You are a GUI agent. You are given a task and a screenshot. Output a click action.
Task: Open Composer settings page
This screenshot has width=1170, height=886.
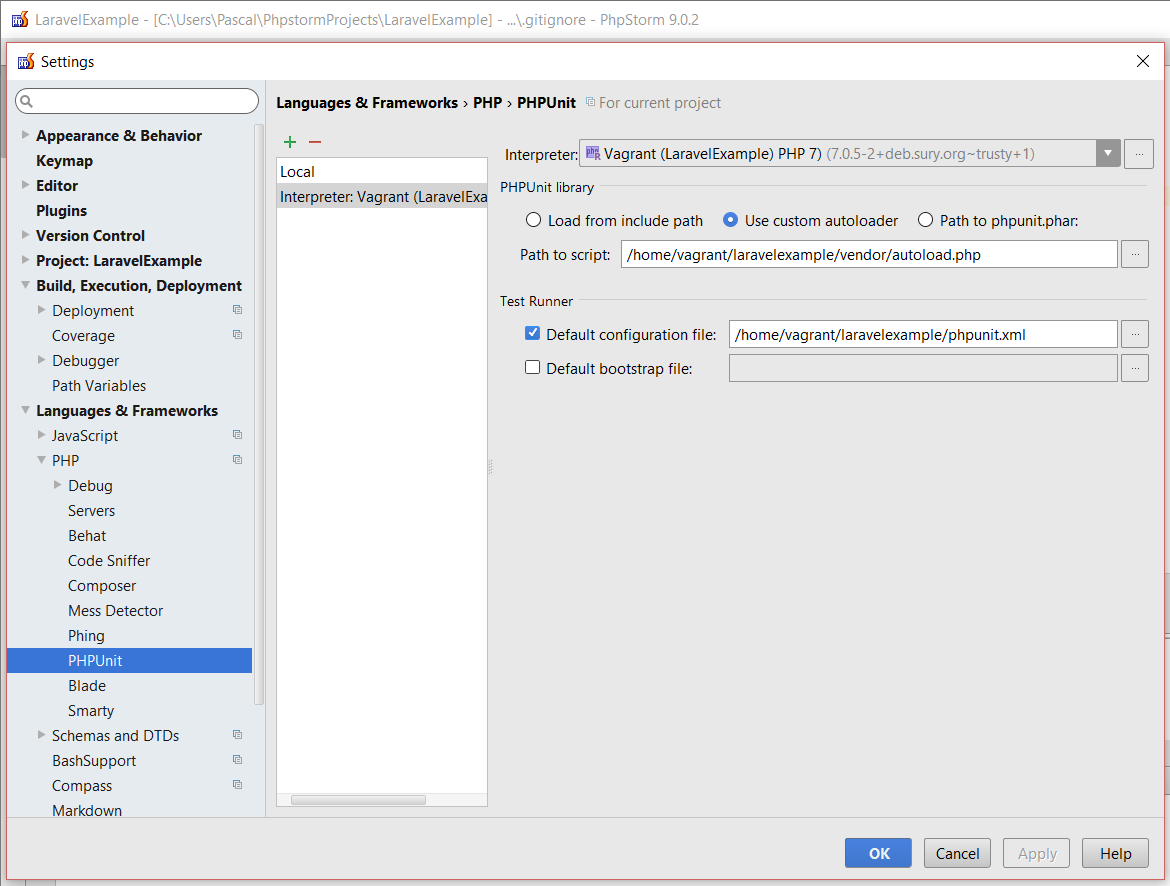coord(101,585)
